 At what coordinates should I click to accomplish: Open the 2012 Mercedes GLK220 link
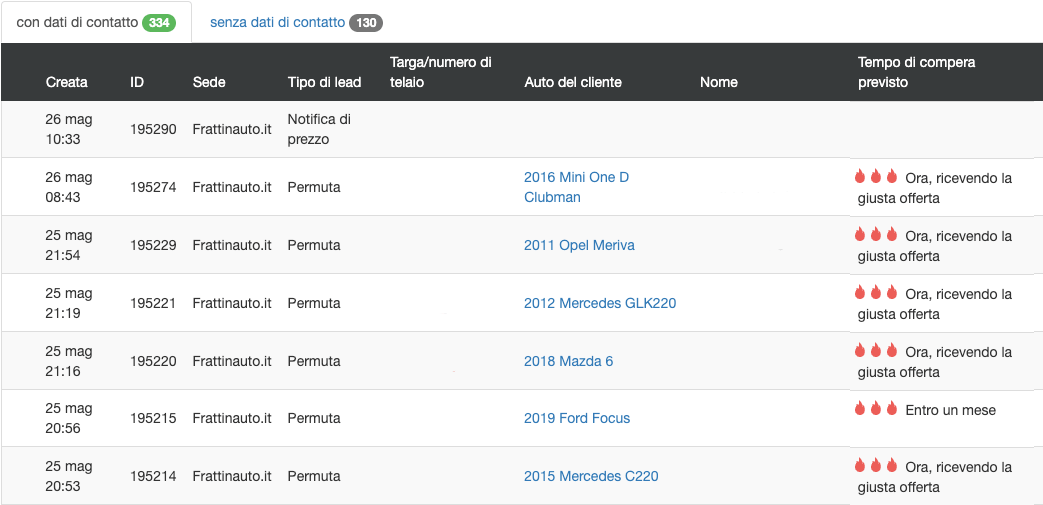(600, 303)
